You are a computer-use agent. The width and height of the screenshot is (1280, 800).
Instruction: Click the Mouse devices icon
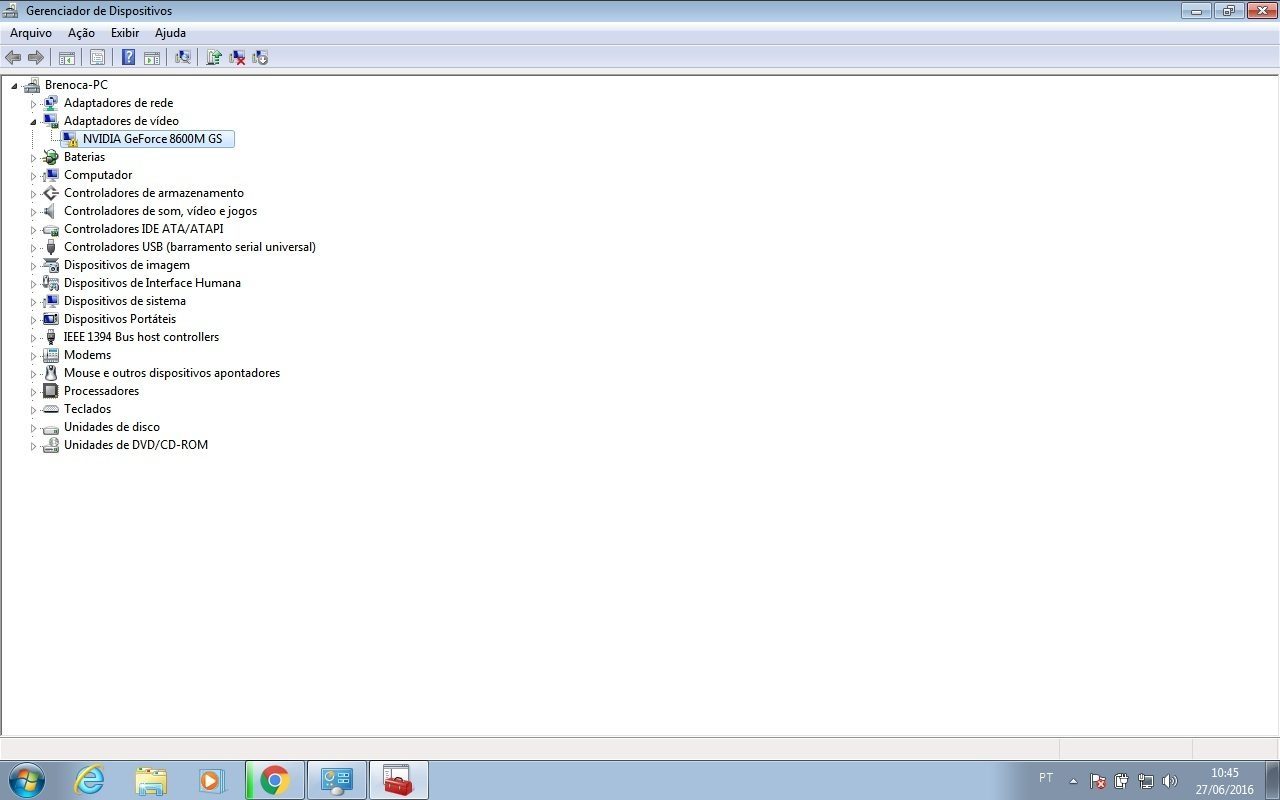tap(51, 373)
